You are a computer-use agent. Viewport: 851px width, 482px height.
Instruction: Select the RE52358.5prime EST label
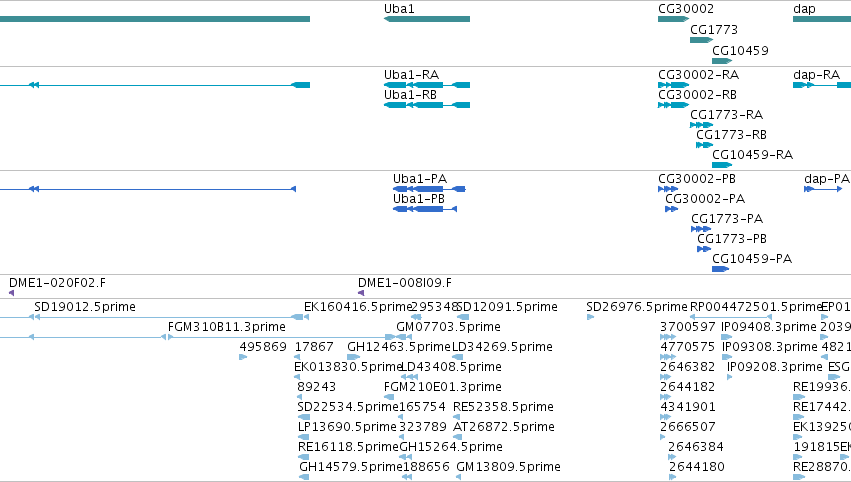(503, 407)
